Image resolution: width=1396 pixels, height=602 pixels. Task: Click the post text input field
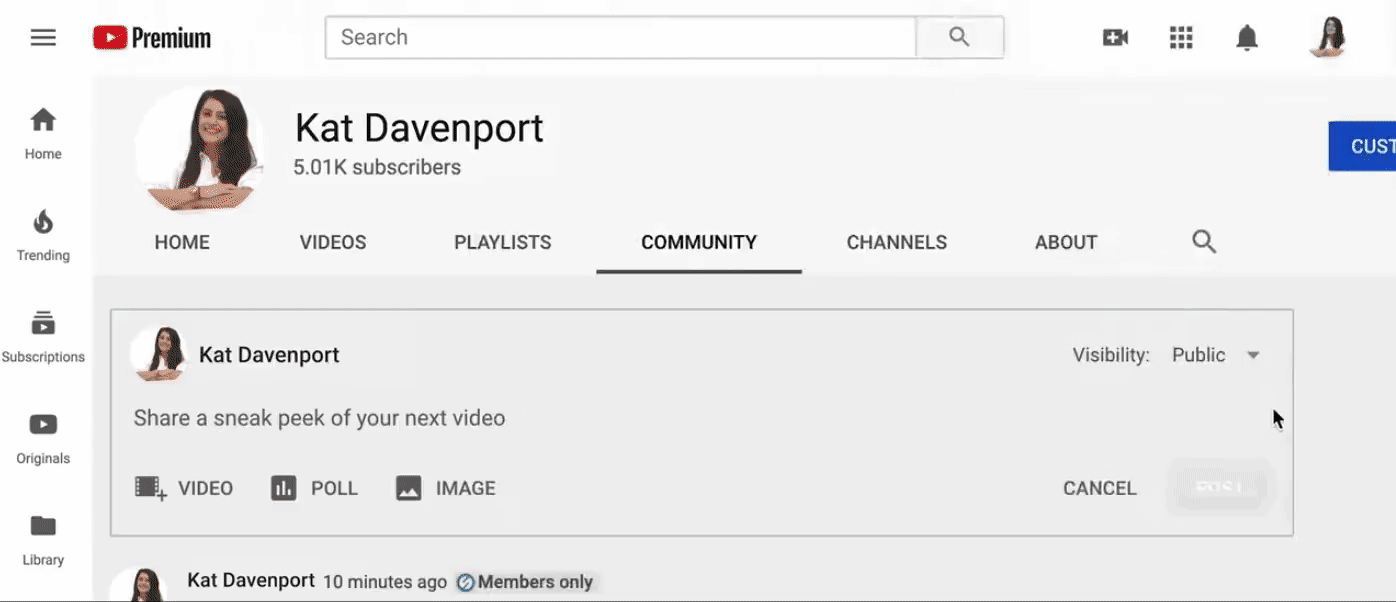(x=319, y=418)
